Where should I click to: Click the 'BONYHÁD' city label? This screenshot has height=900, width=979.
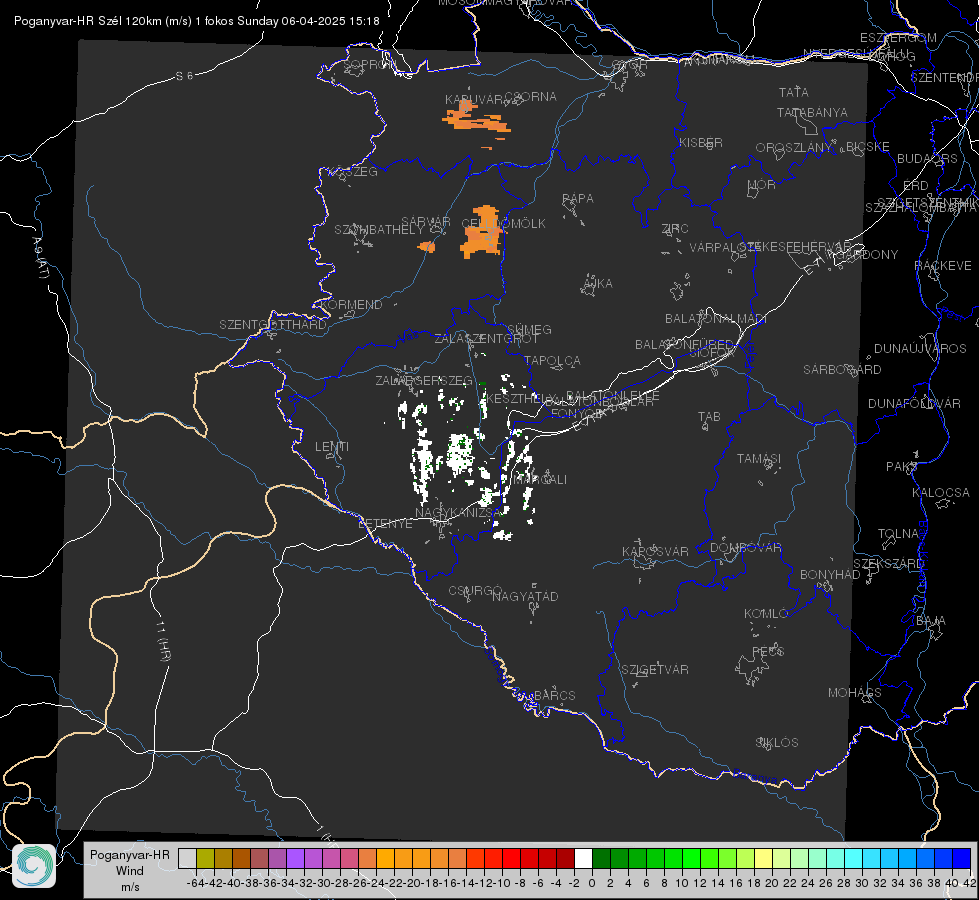tap(830, 575)
